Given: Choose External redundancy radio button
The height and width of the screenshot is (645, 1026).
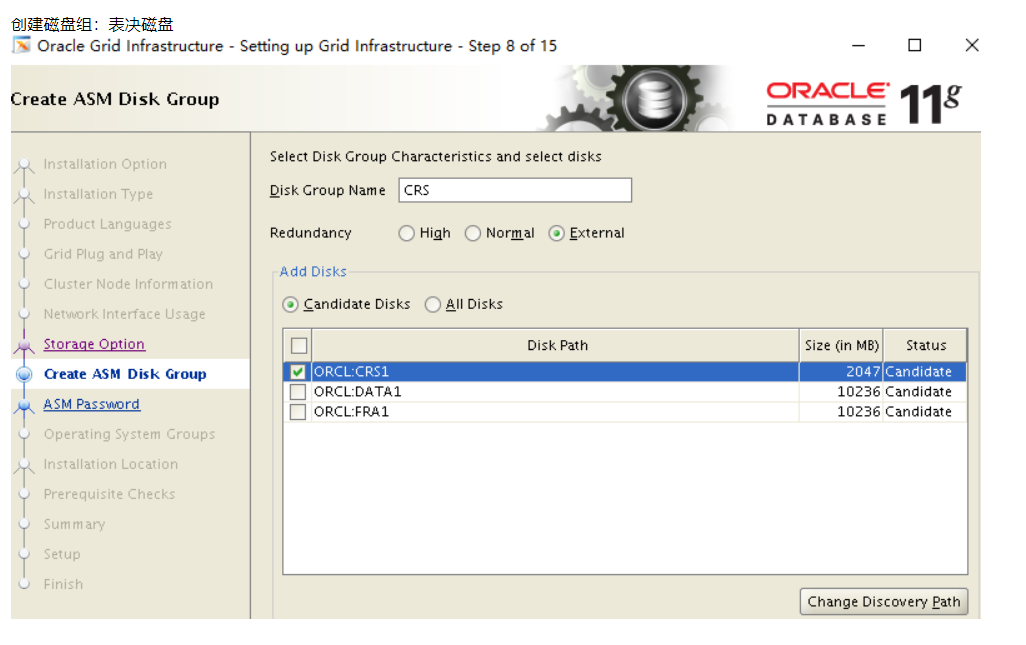Looking at the screenshot, I should pyautogui.click(x=556, y=234).
